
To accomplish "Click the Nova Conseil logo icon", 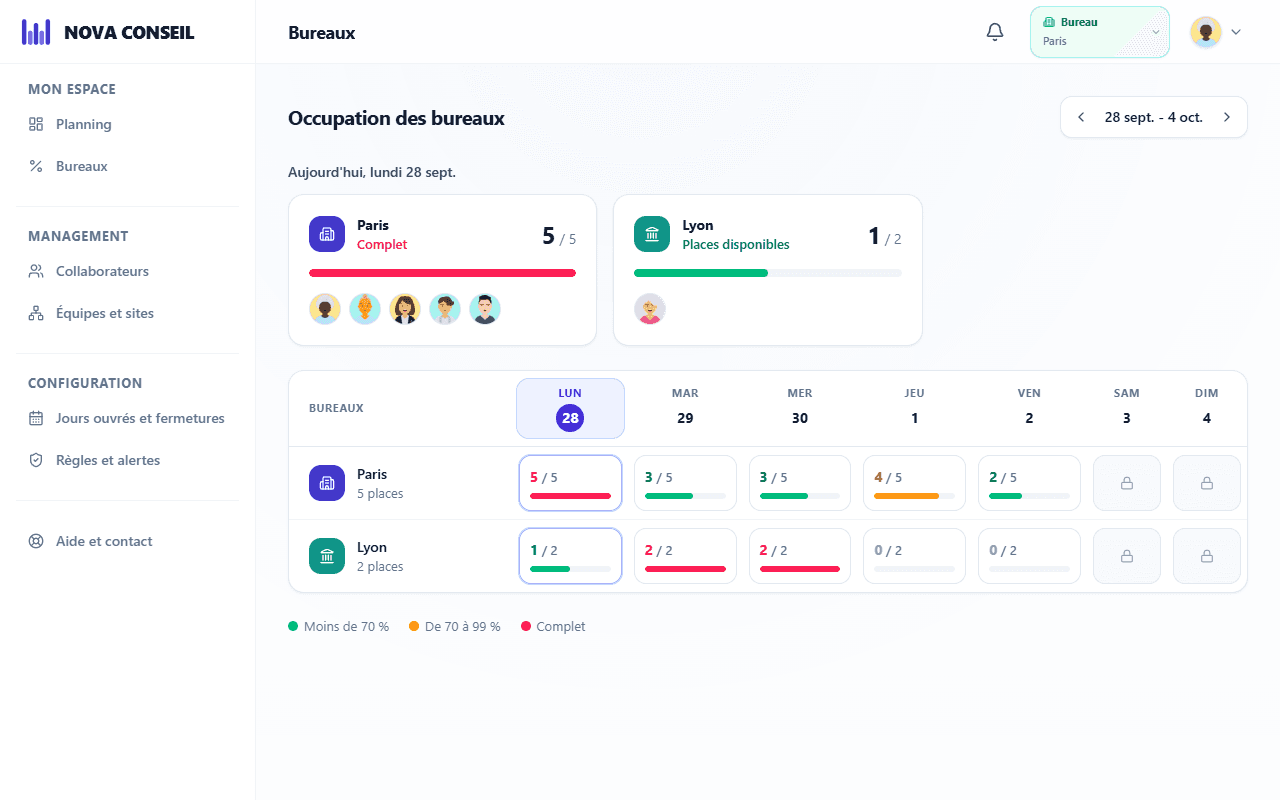I will point(36,32).
